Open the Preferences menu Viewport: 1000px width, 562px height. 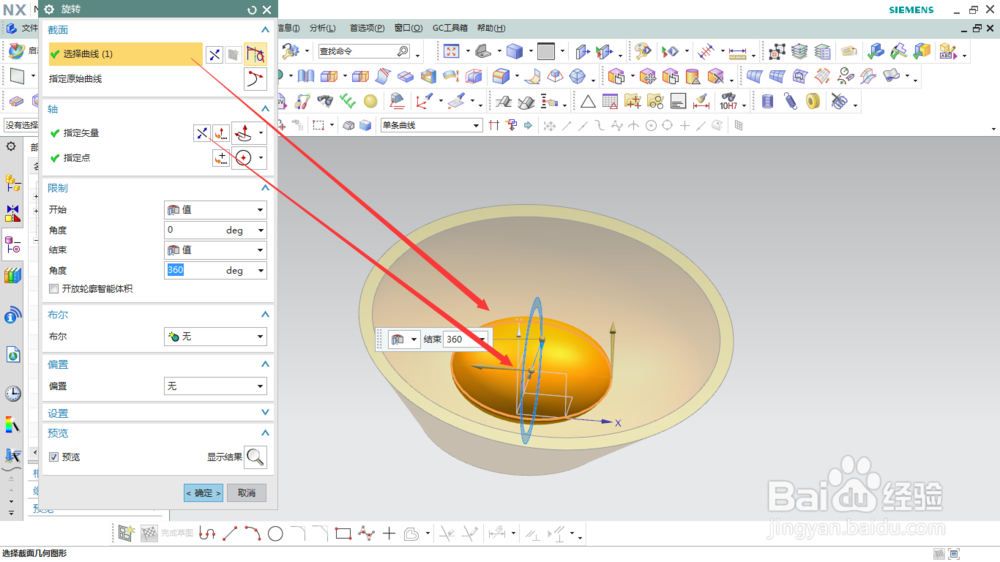pos(367,28)
